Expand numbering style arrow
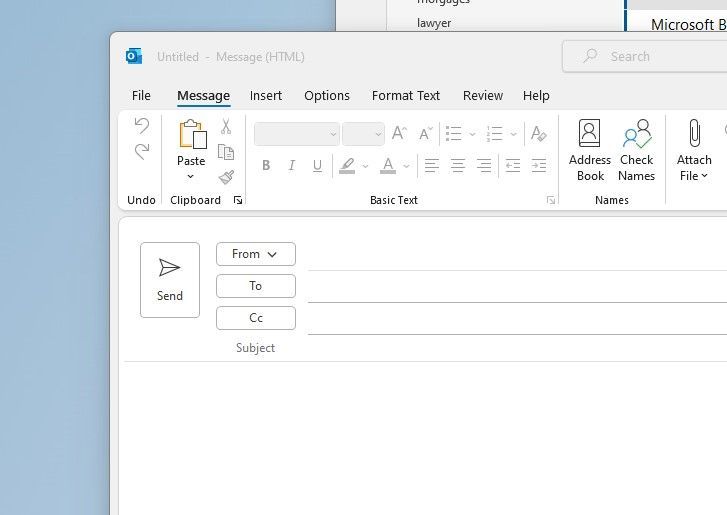727x515 pixels. 513,134
